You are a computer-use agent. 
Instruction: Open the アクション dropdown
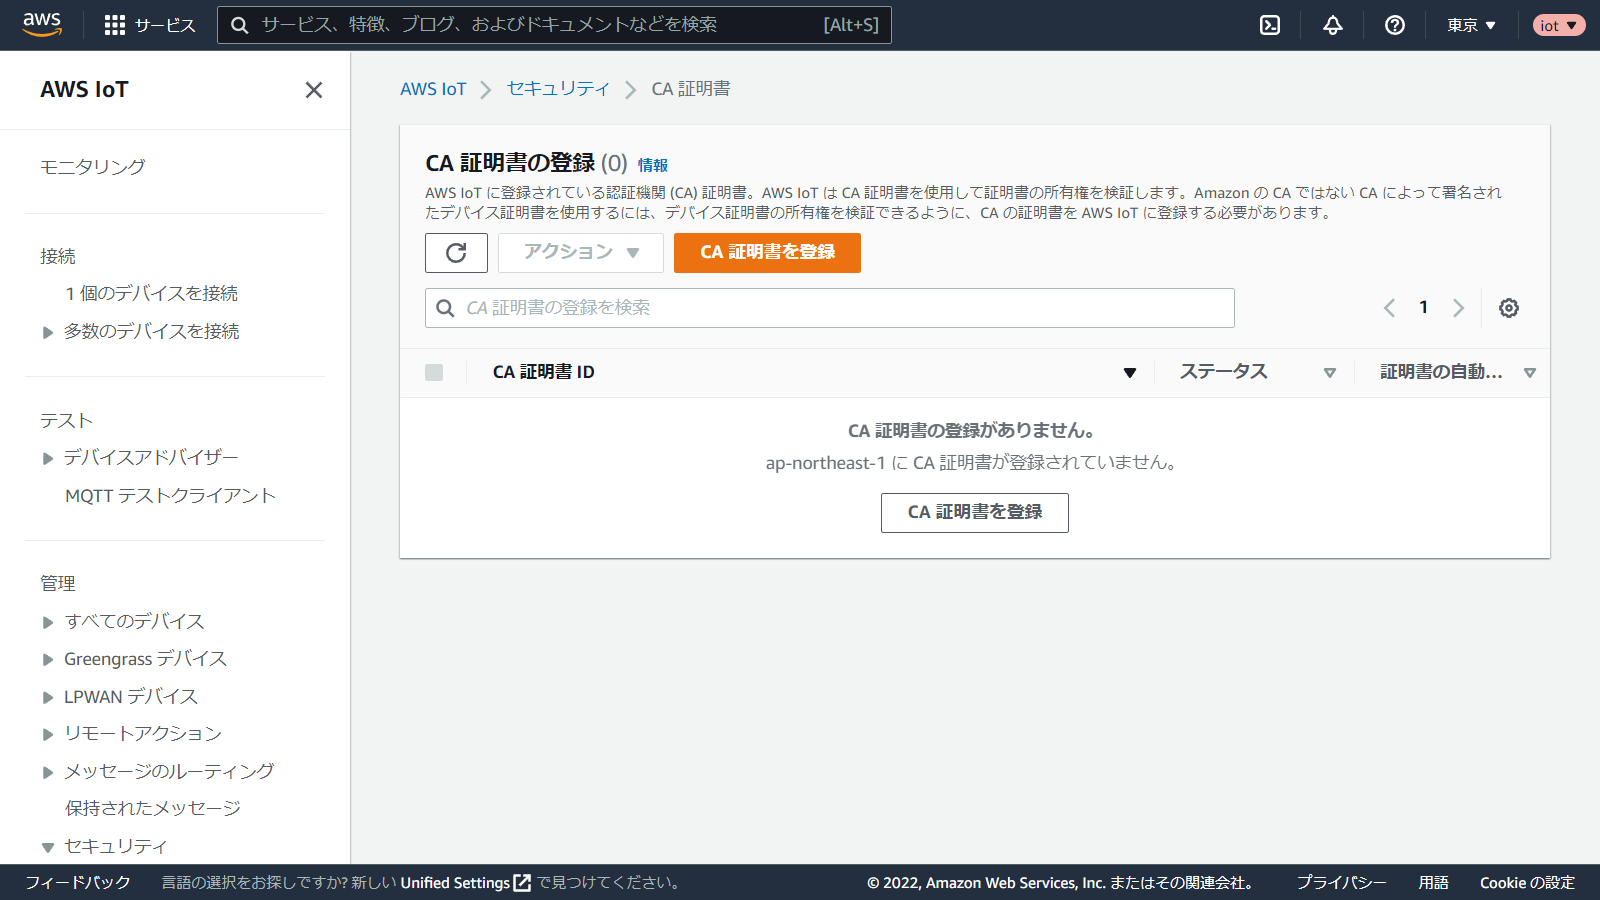click(581, 253)
